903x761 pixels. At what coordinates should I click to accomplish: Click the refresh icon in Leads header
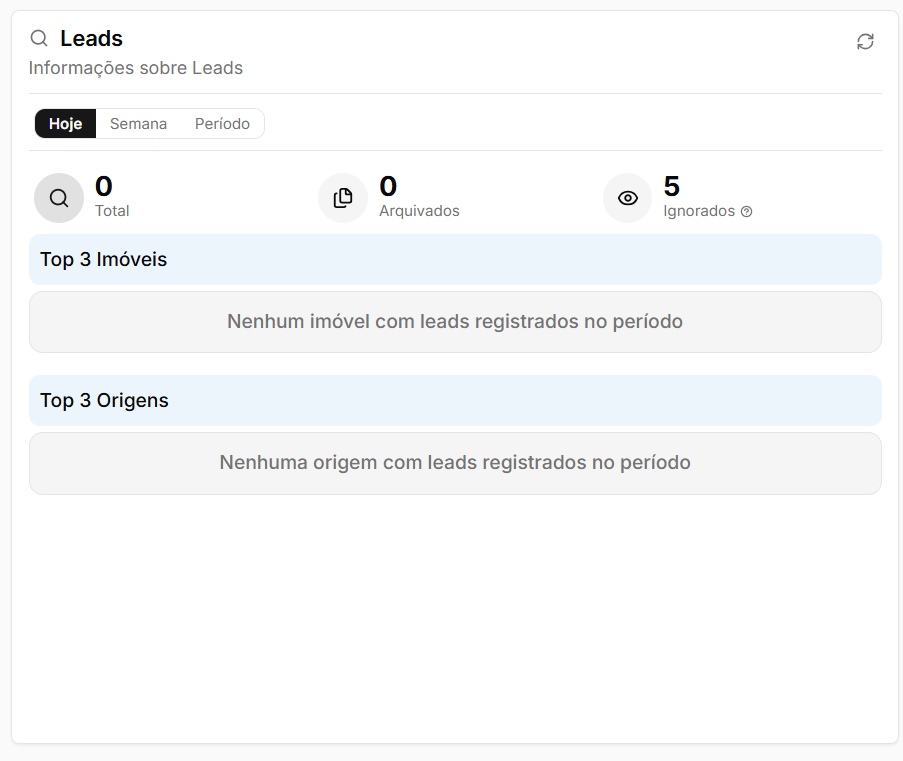pos(865,41)
